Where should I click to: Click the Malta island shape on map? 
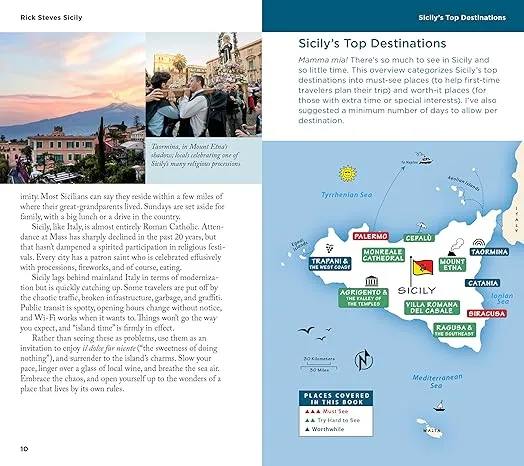[x=430, y=428]
